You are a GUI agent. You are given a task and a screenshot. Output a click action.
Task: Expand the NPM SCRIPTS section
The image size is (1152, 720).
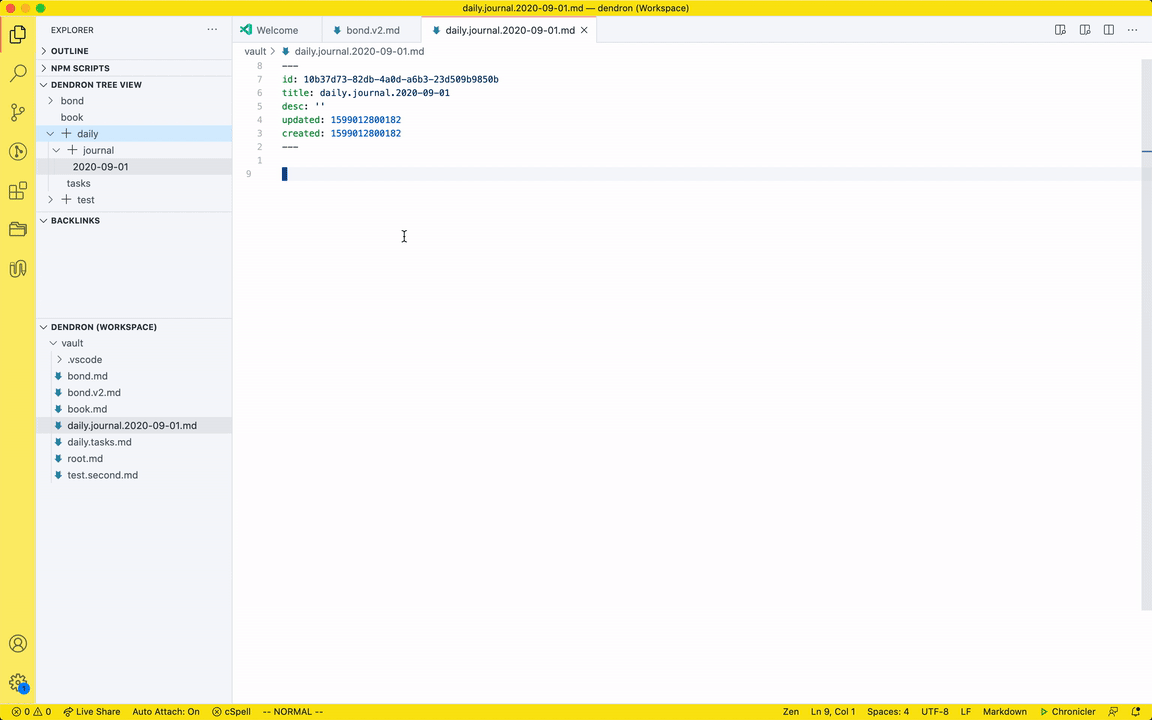pyautogui.click(x=80, y=68)
